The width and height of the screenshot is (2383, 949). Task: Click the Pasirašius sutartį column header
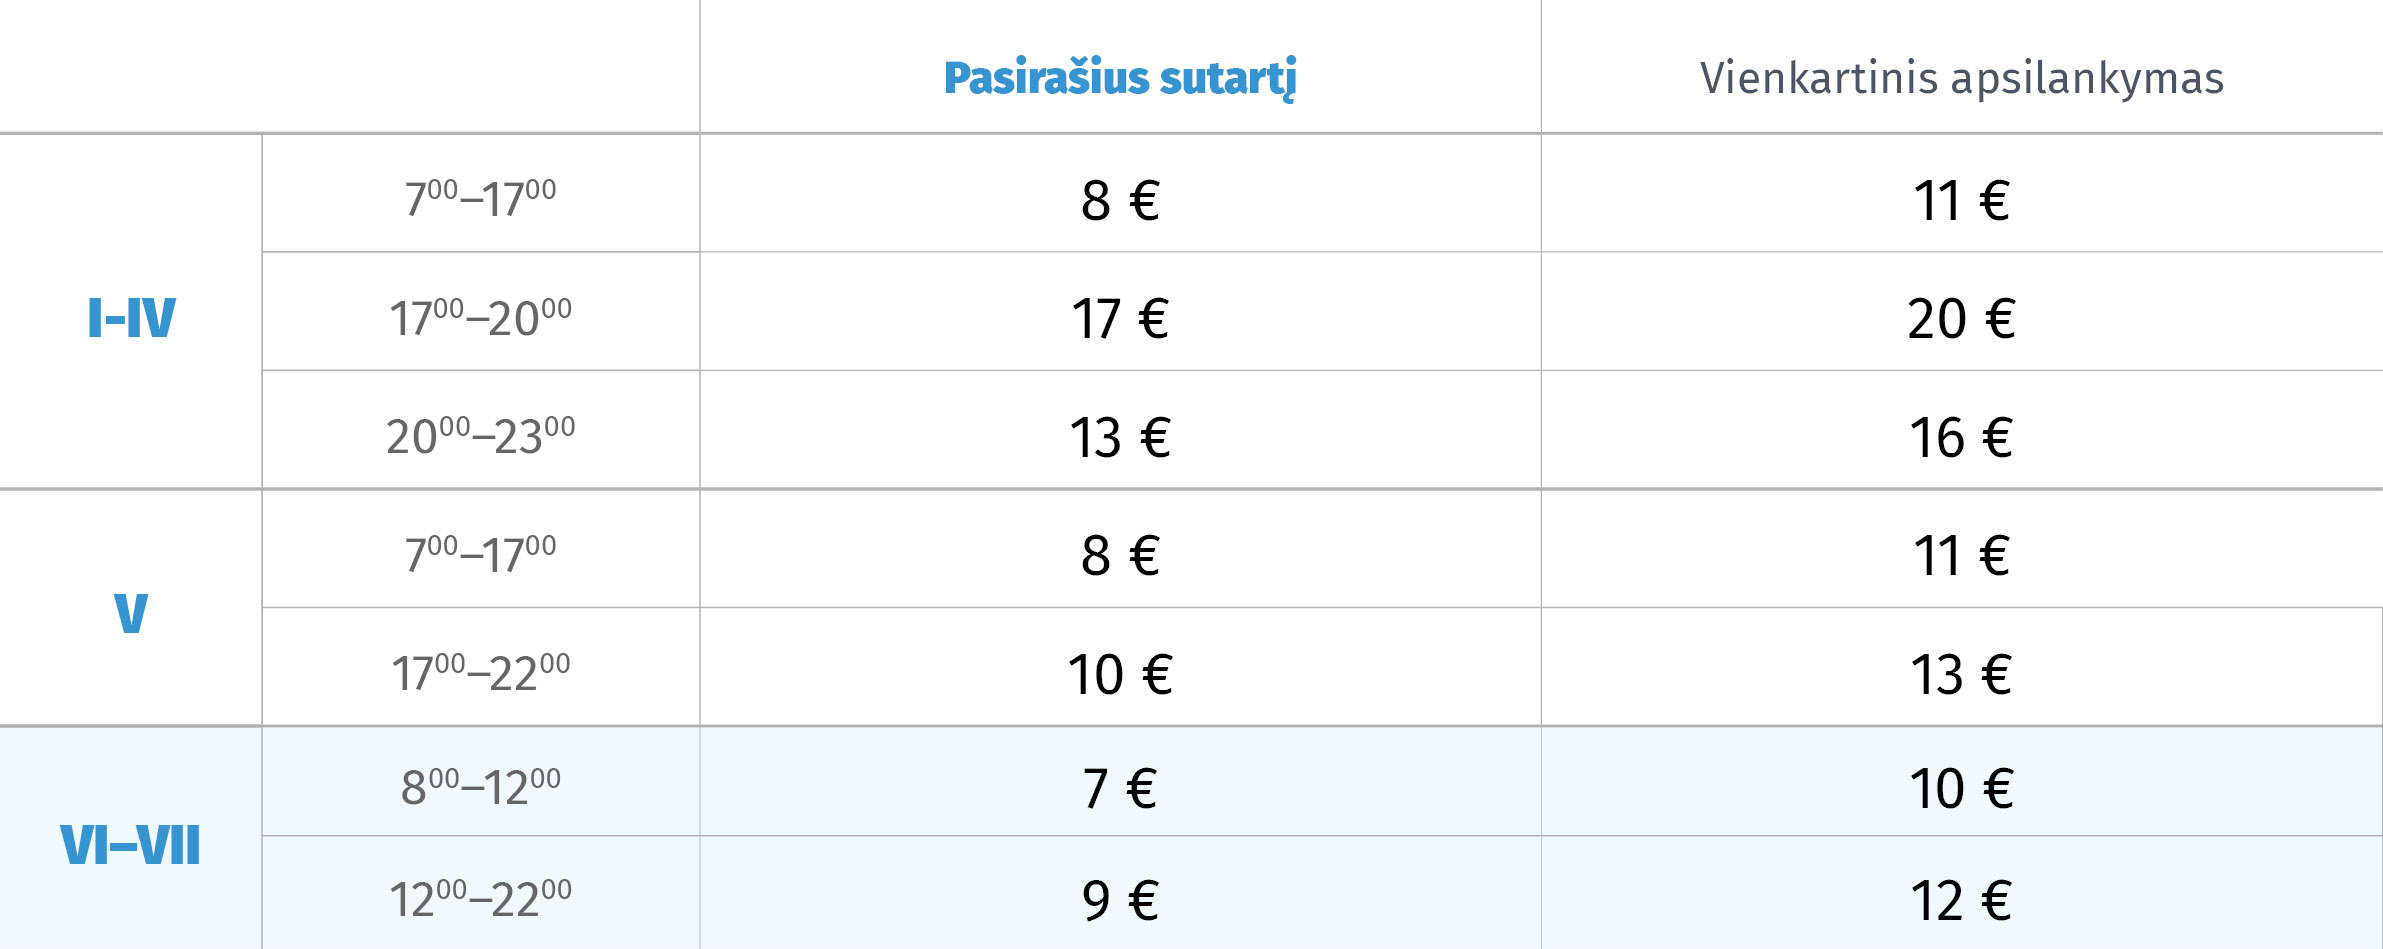(1120, 78)
